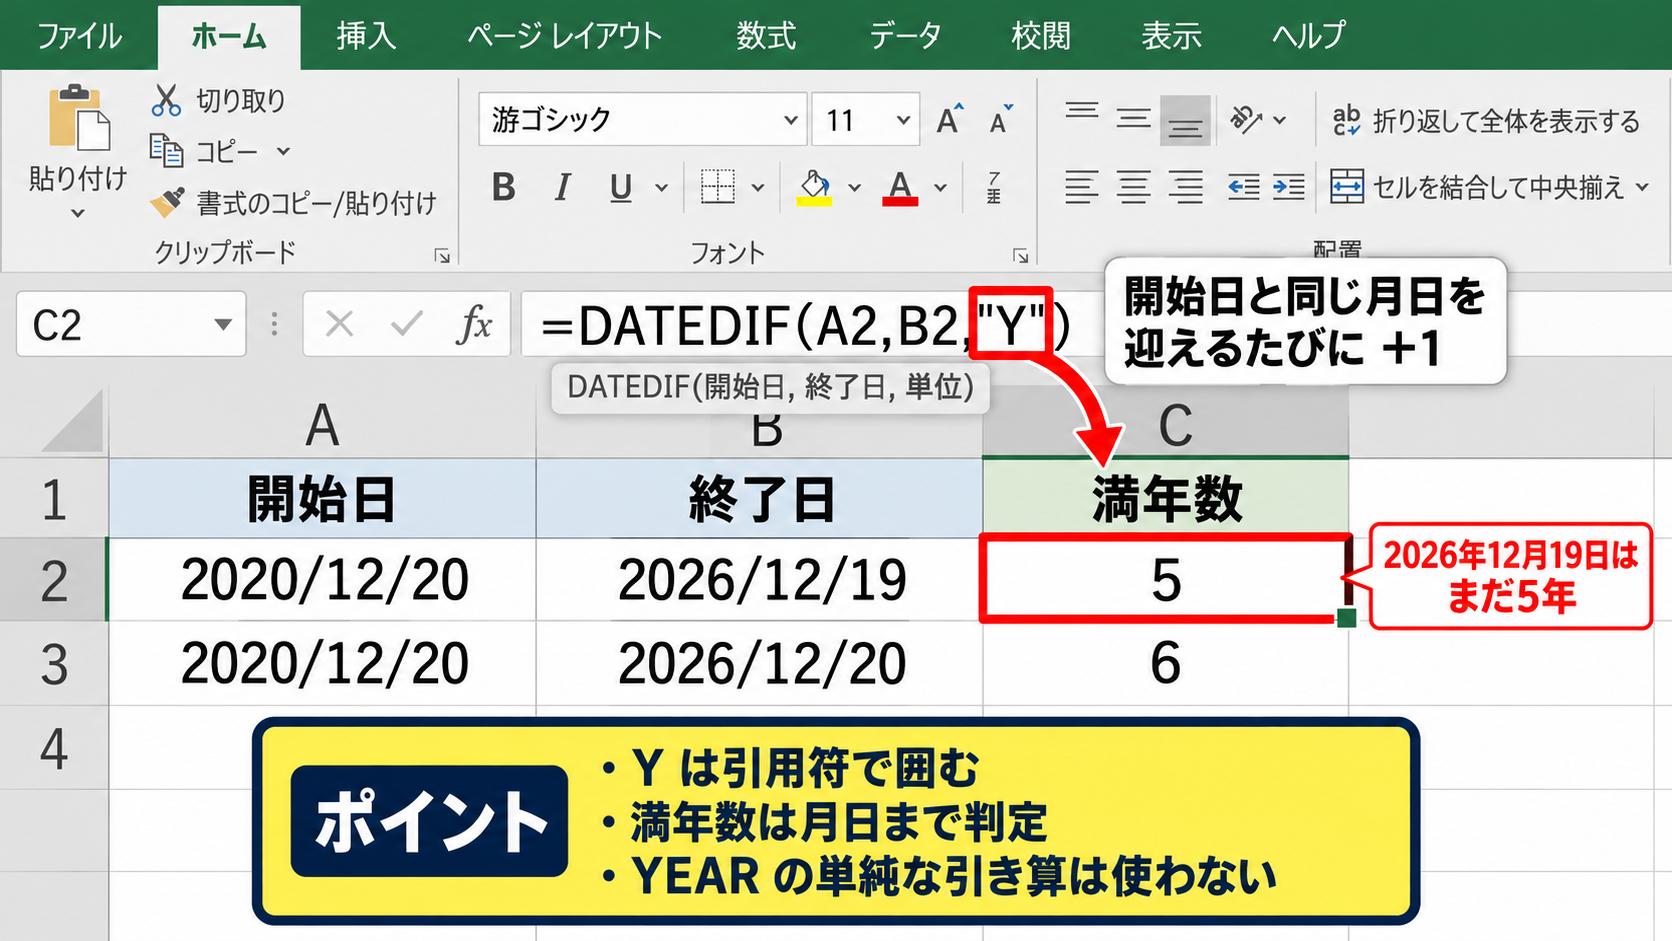The width and height of the screenshot is (1672, 941).
Task: Select bottom vertical align icon
Action: pyautogui.click(x=1185, y=120)
